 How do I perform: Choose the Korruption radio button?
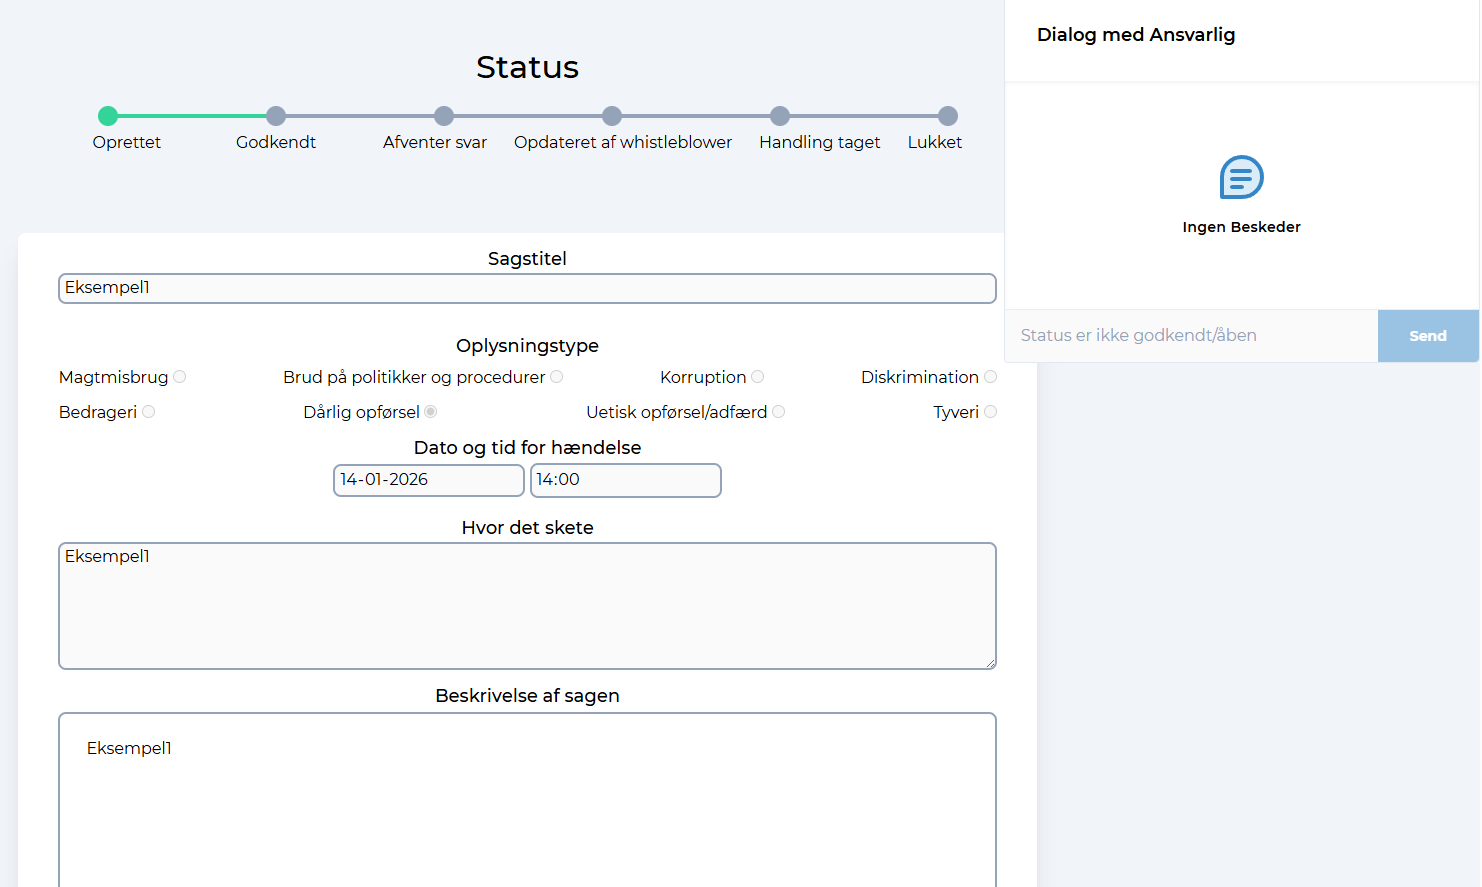point(758,377)
